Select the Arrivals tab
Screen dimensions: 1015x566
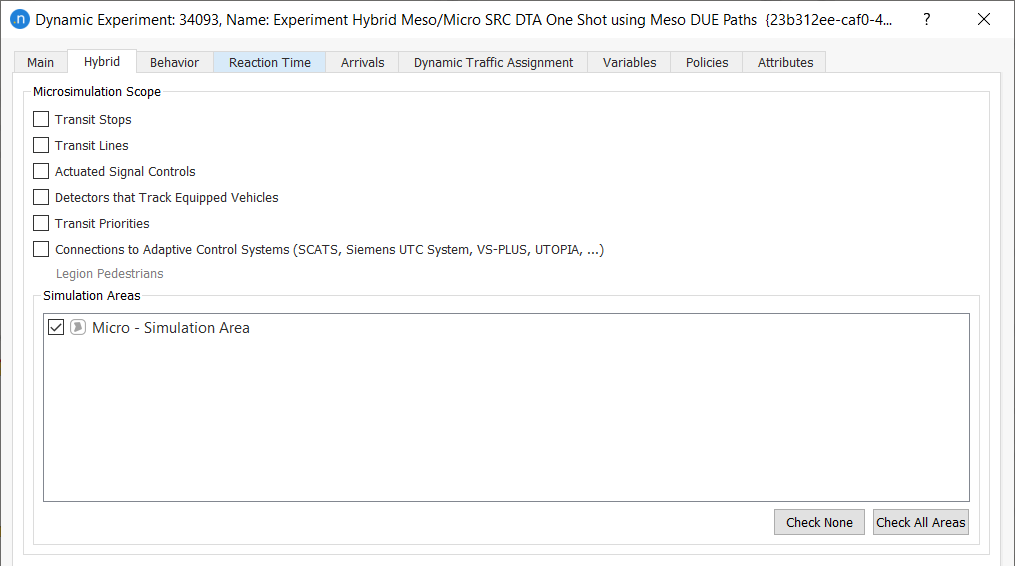point(362,62)
